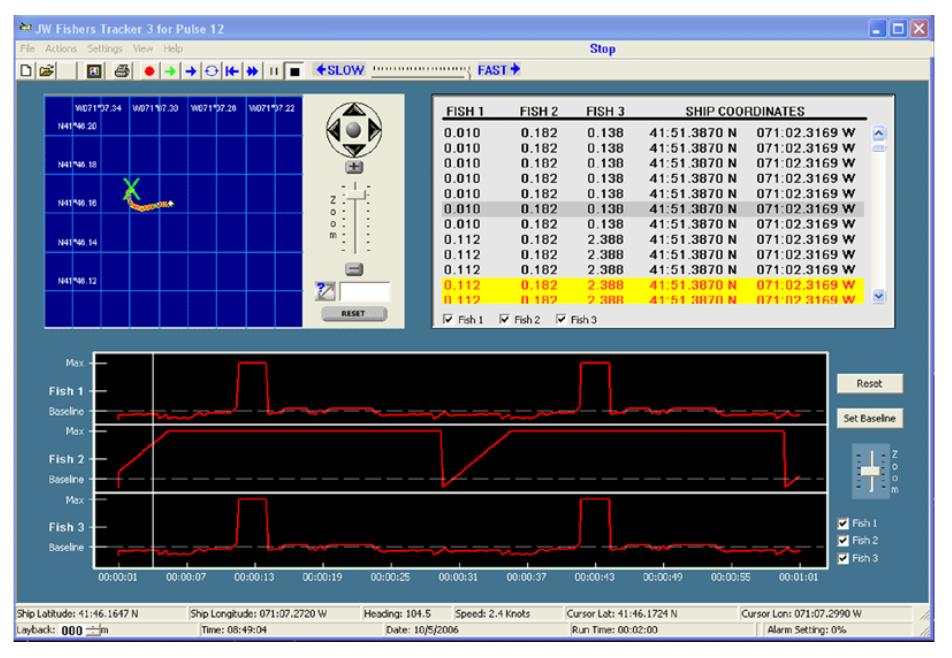Viewport: 952px width, 658px height.
Task: Click the loop/replay circular arrow icon
Action: pos(211,71)
